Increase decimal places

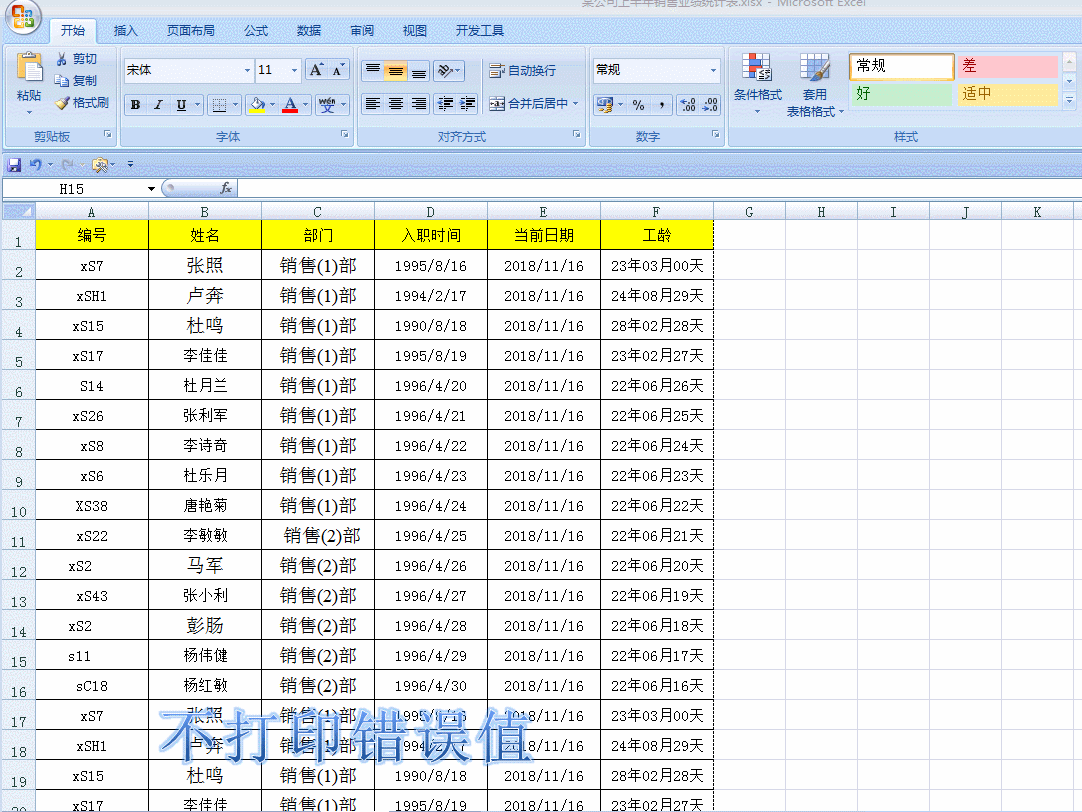[x=688, y=105]
